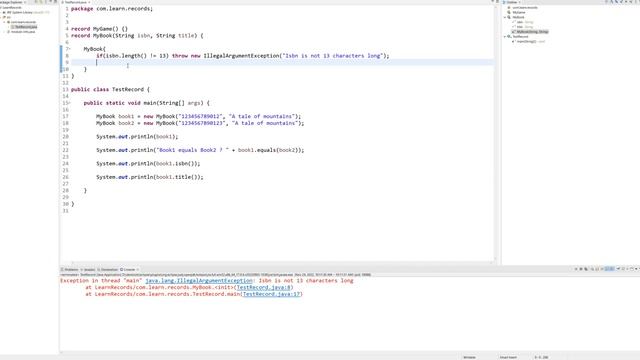
Task: Open the Outline view tab
Action: (512, 2)
